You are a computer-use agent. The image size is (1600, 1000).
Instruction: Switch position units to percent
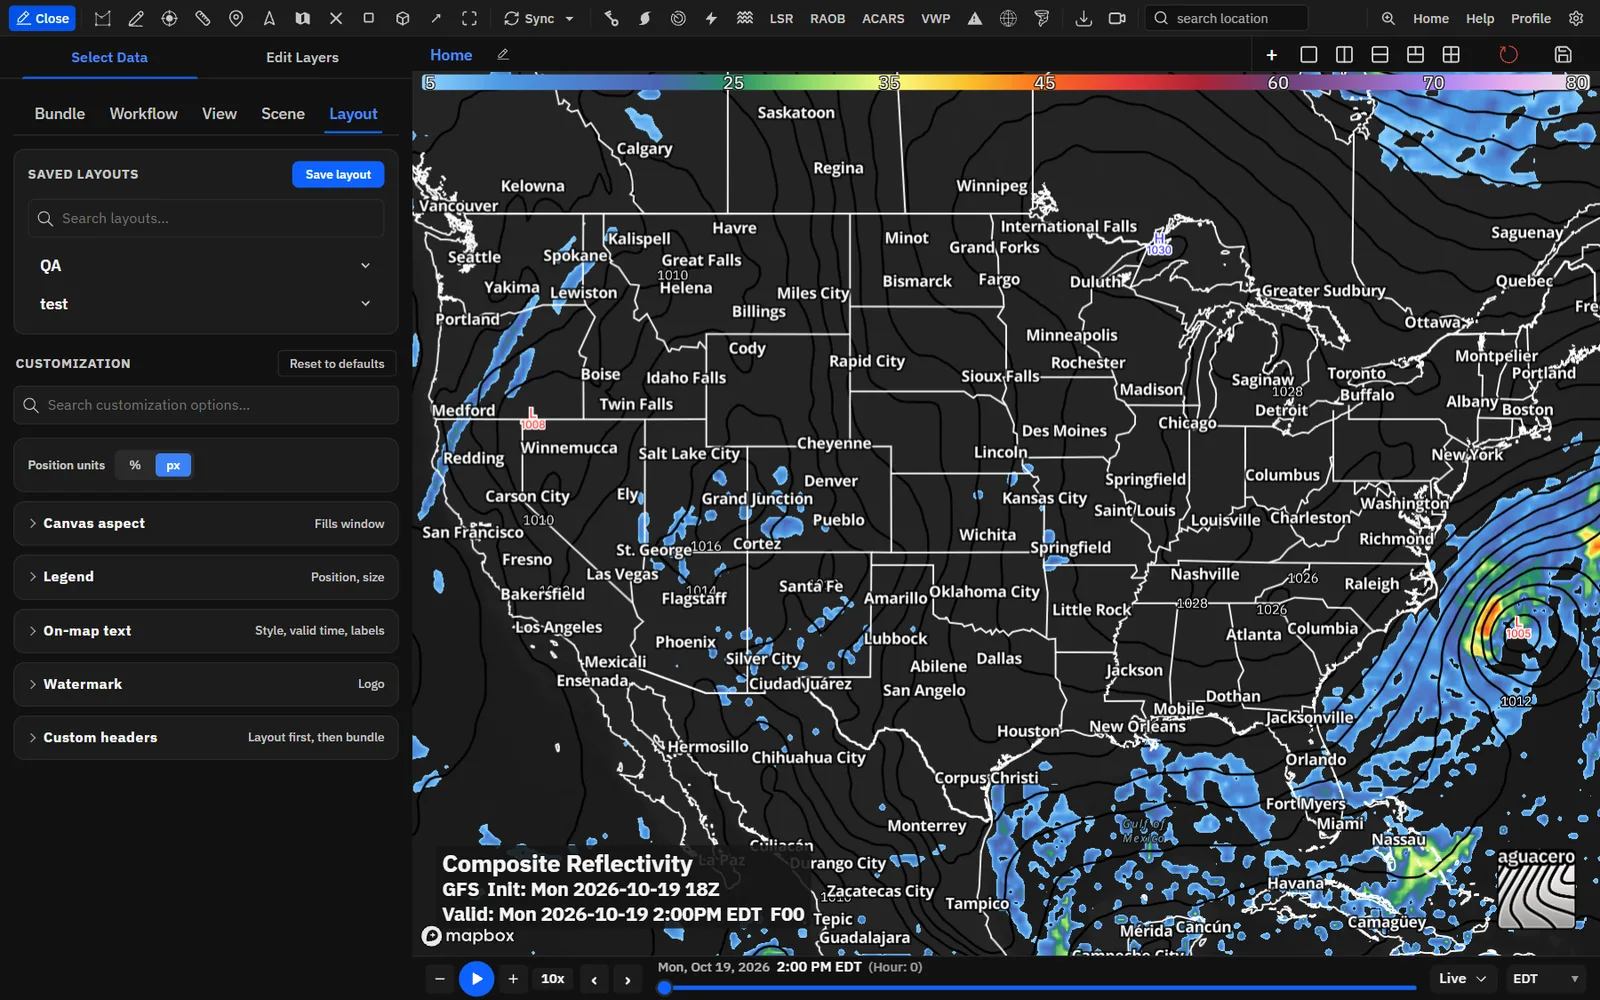tap(135, 465)
